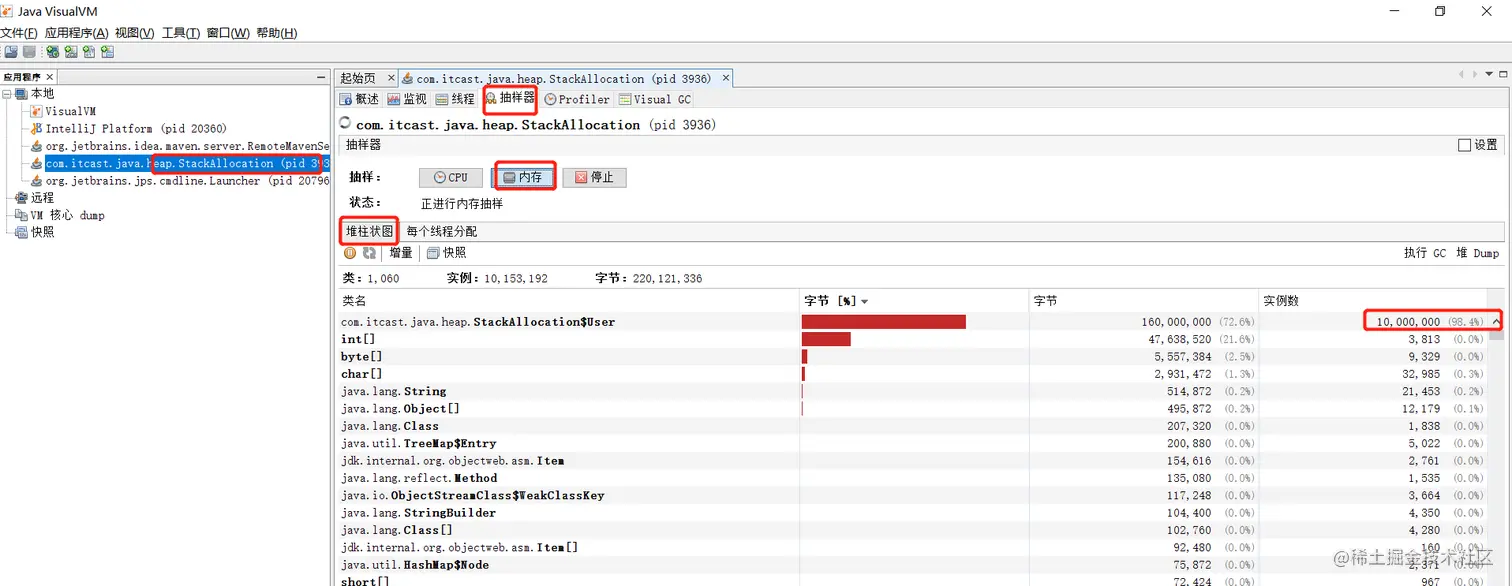Open the 应用程序(A) menu

point(76,33)
